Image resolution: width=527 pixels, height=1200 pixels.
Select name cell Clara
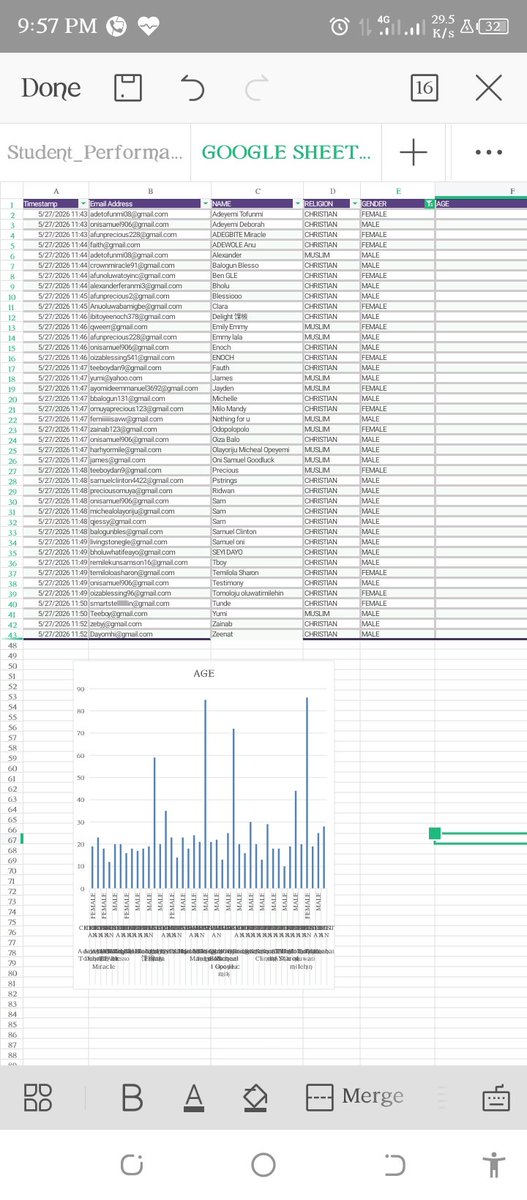pyautogui.click(x=257, y=306)
